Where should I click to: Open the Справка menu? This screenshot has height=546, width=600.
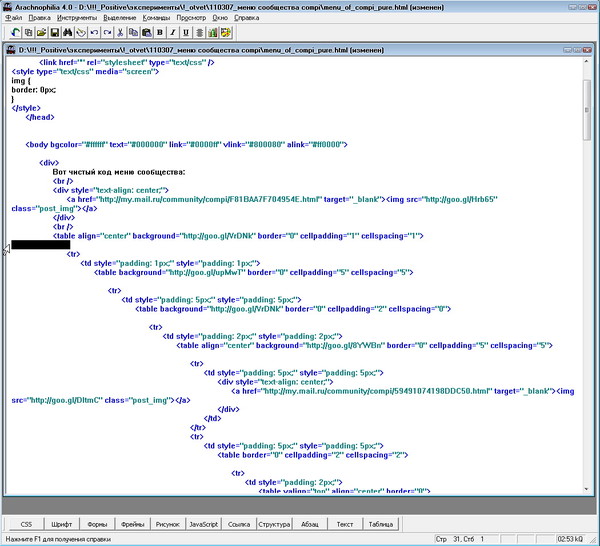(x=246, y=18)
